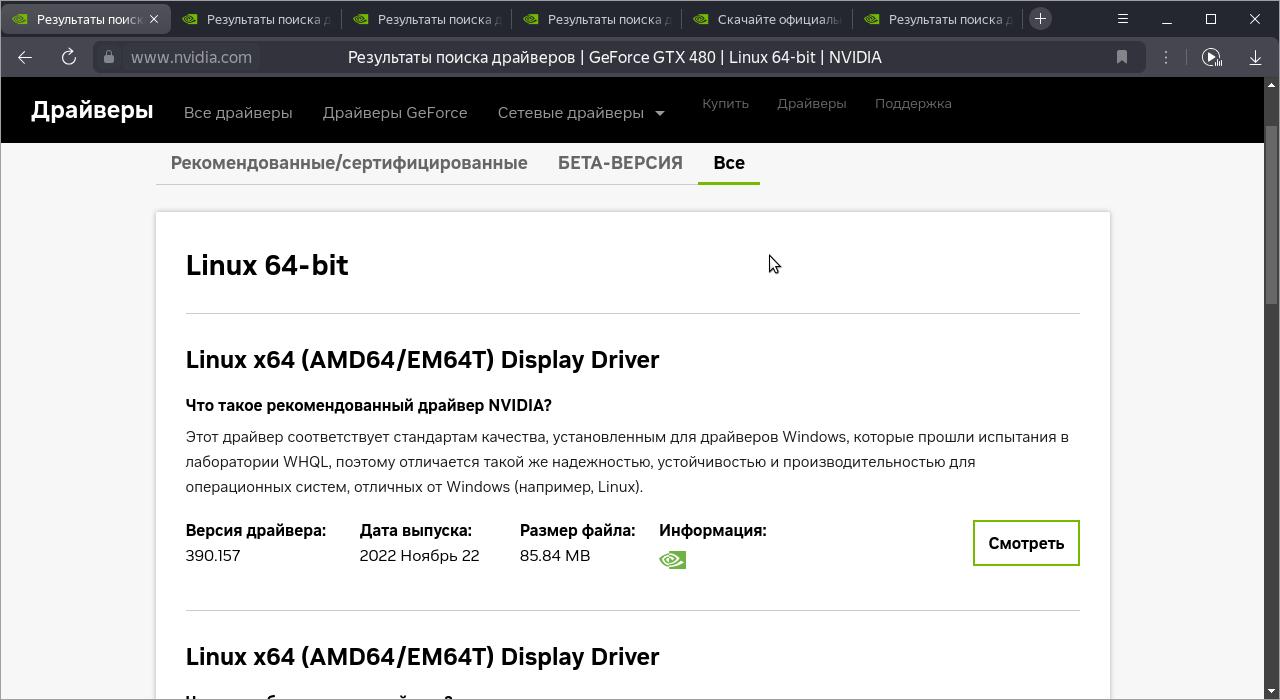Viewport: 1280px width, 700px height.
Task: Click the arrow next to 'Сетевые драйверы'
Action: (659, 114)
